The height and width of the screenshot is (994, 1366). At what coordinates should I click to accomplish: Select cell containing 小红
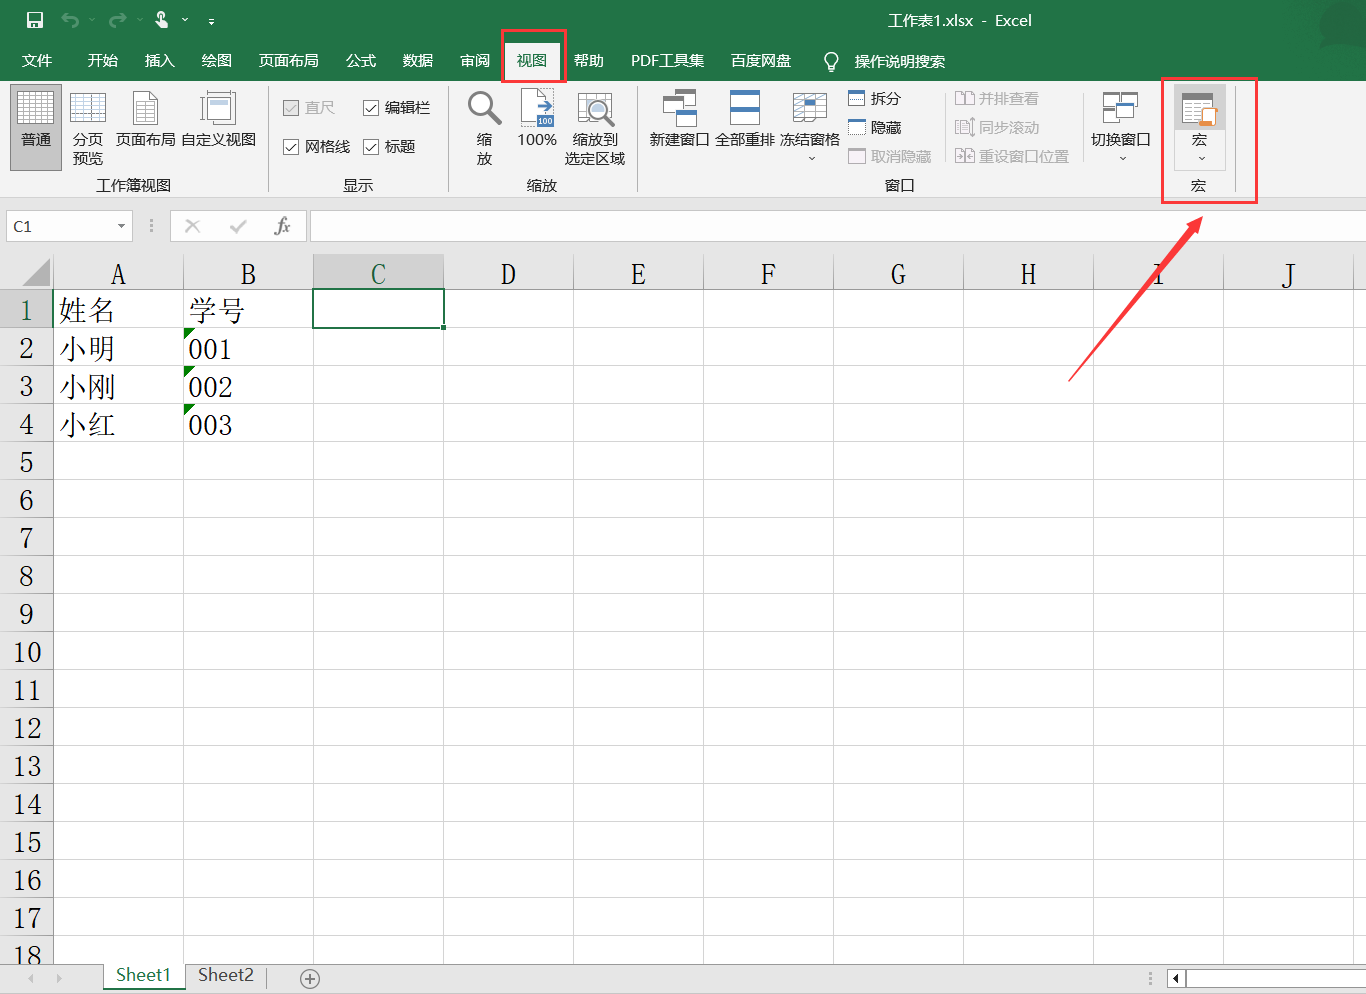pos(118,424)
